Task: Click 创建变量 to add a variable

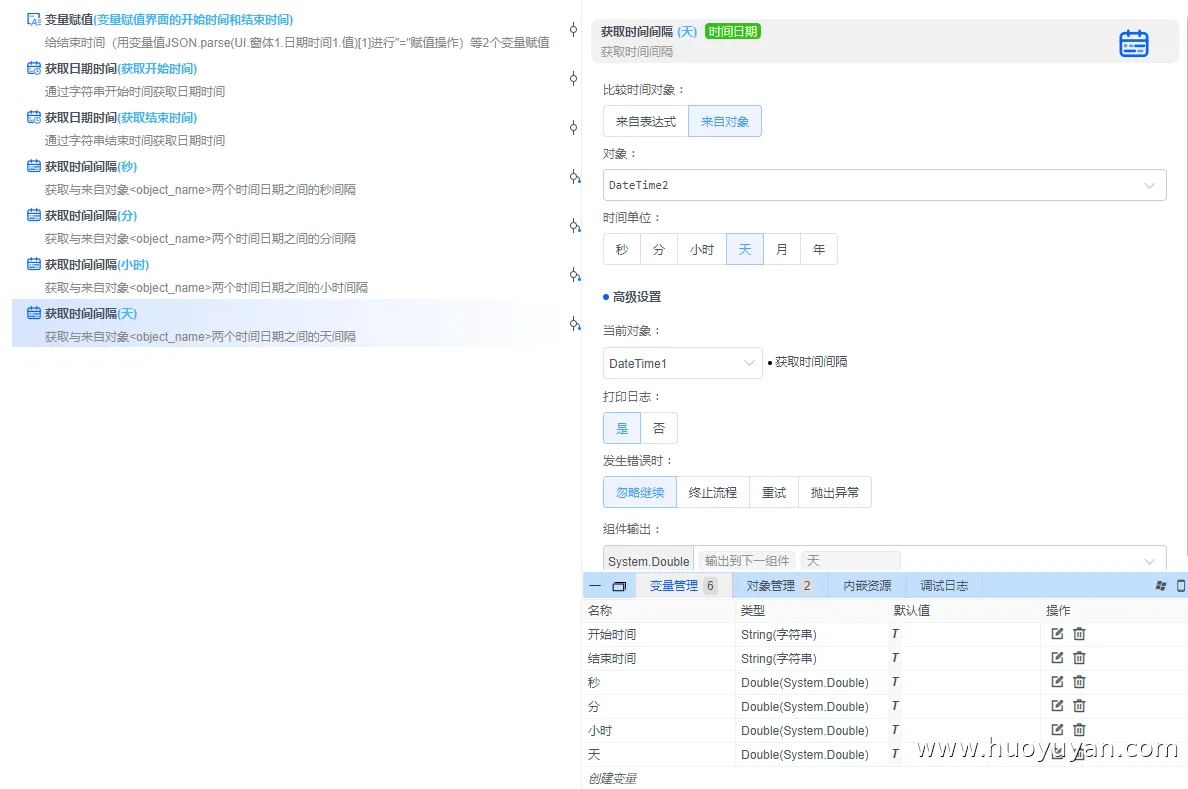Action: pyautogui.click(x=612, y=778)
